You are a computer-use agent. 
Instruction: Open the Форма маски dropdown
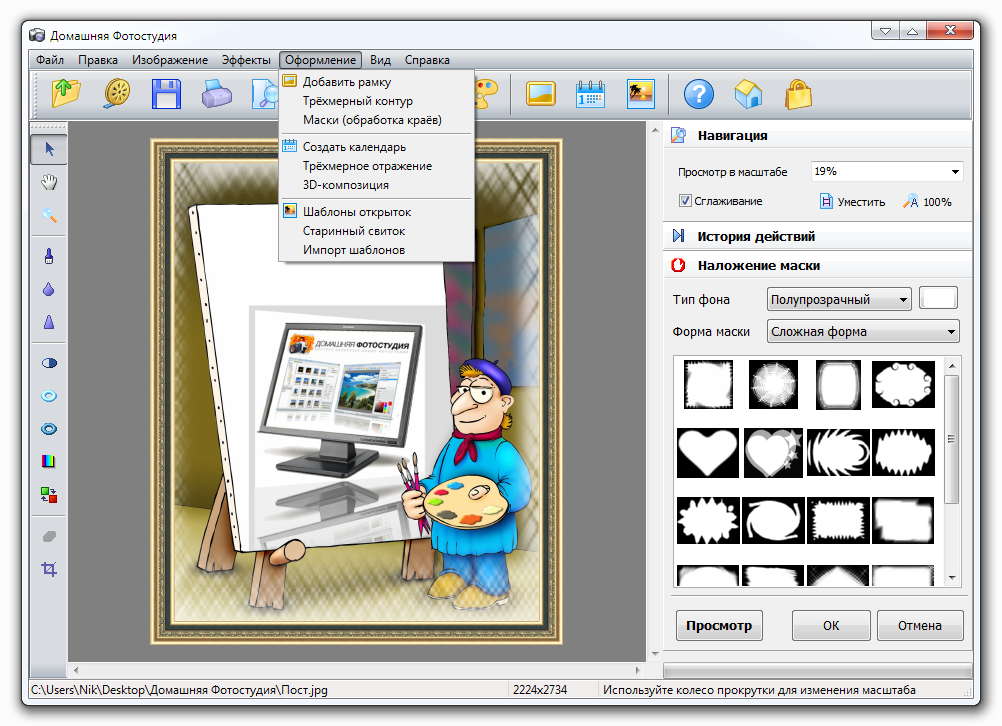(x=862, y=331)
